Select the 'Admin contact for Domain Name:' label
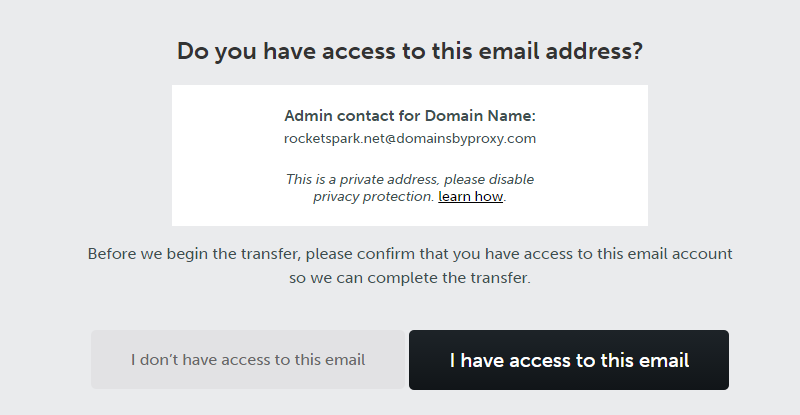Screen dimensions: 800x415 [410, 116]
